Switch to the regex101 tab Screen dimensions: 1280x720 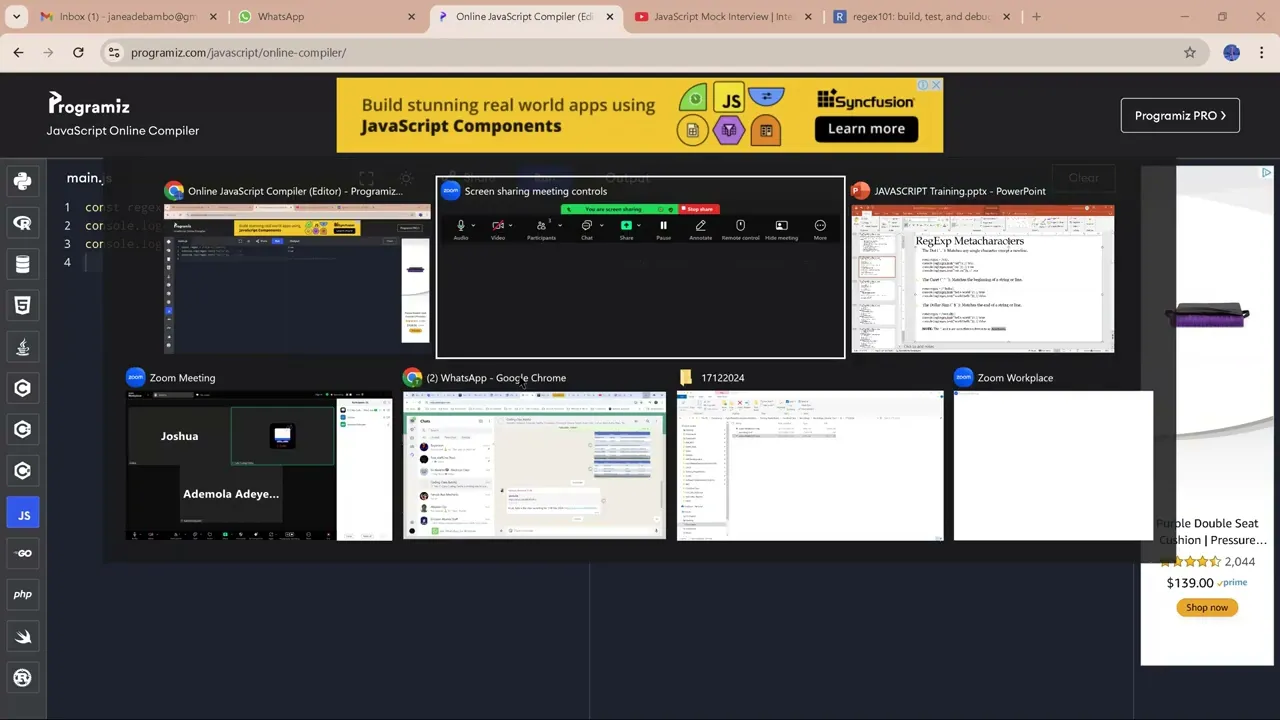924,16
